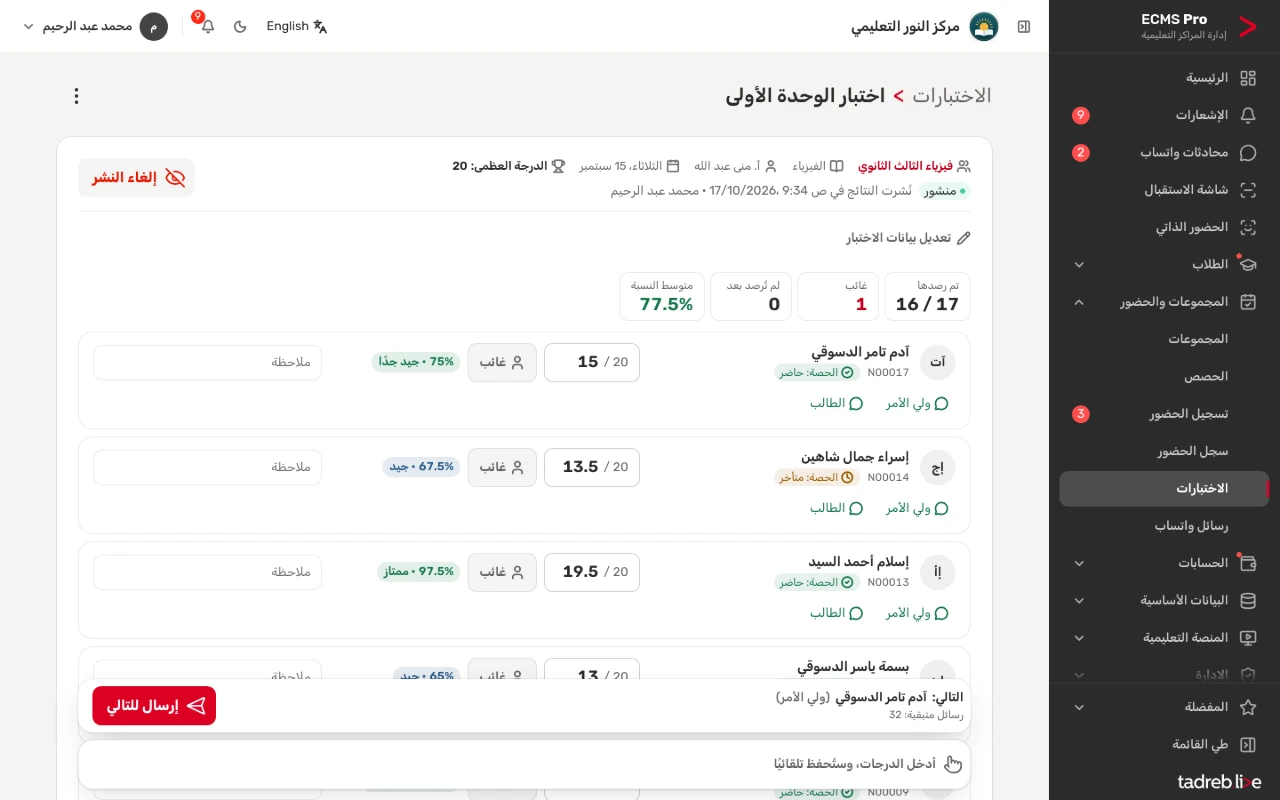Screen dimensions: 1280x800
Task: Open the three-dot options menu
Action: 76,96
